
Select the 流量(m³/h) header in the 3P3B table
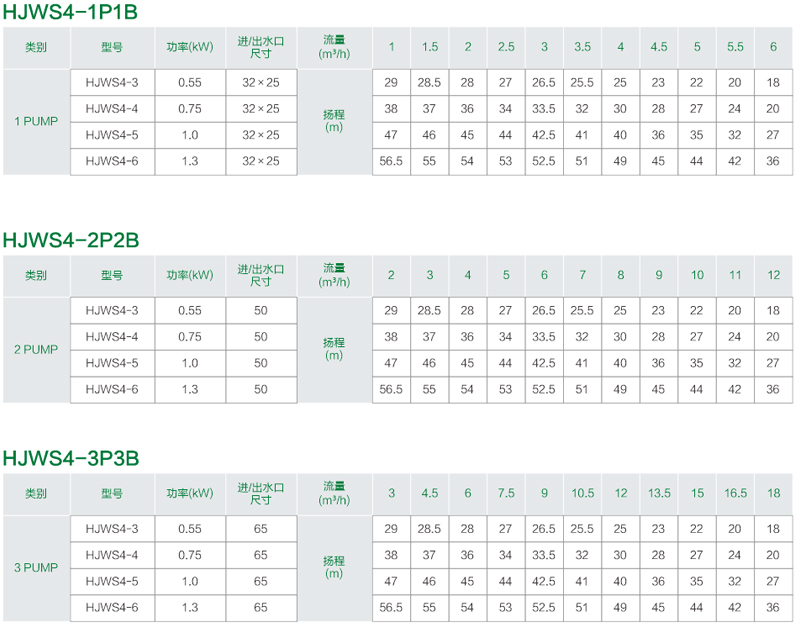334,493
